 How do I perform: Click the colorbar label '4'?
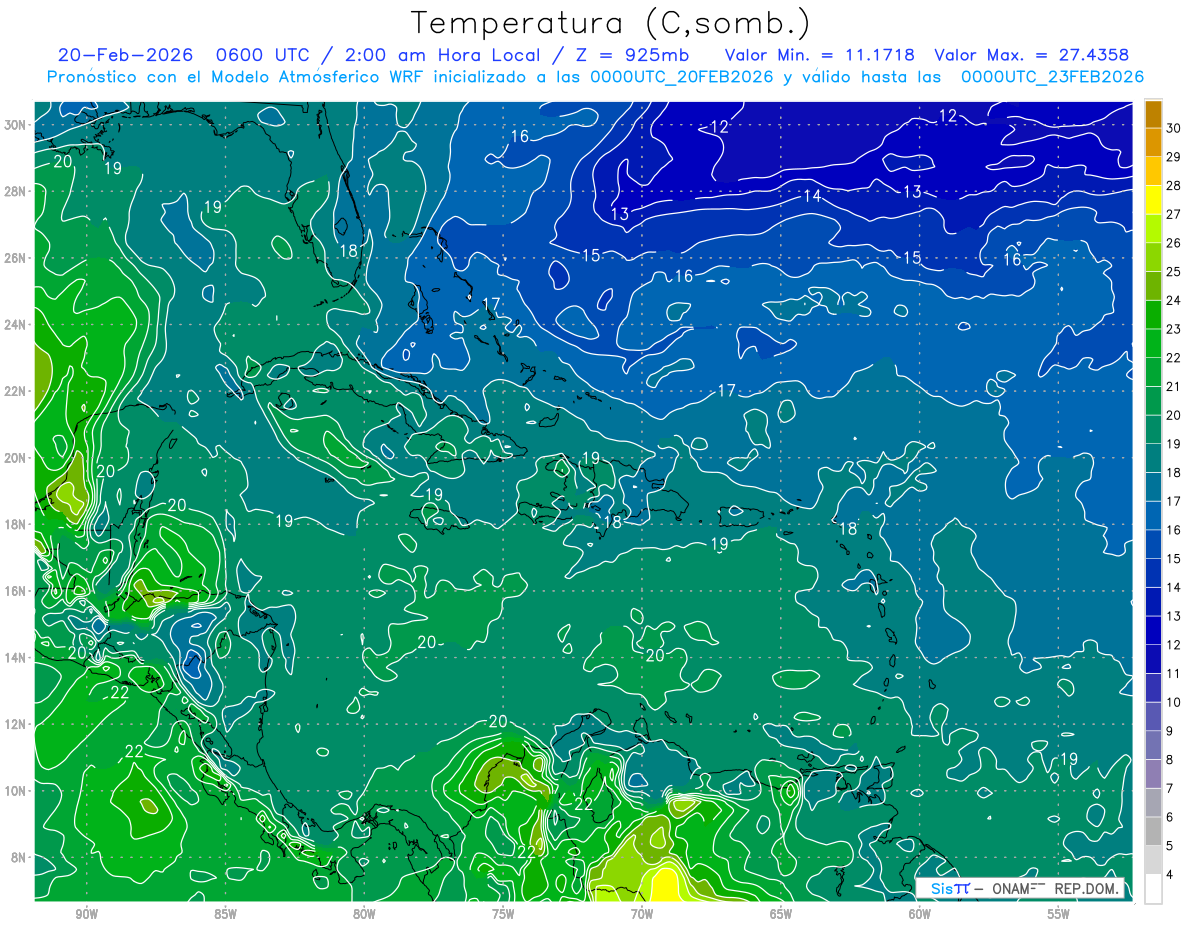click(1171, 874)
